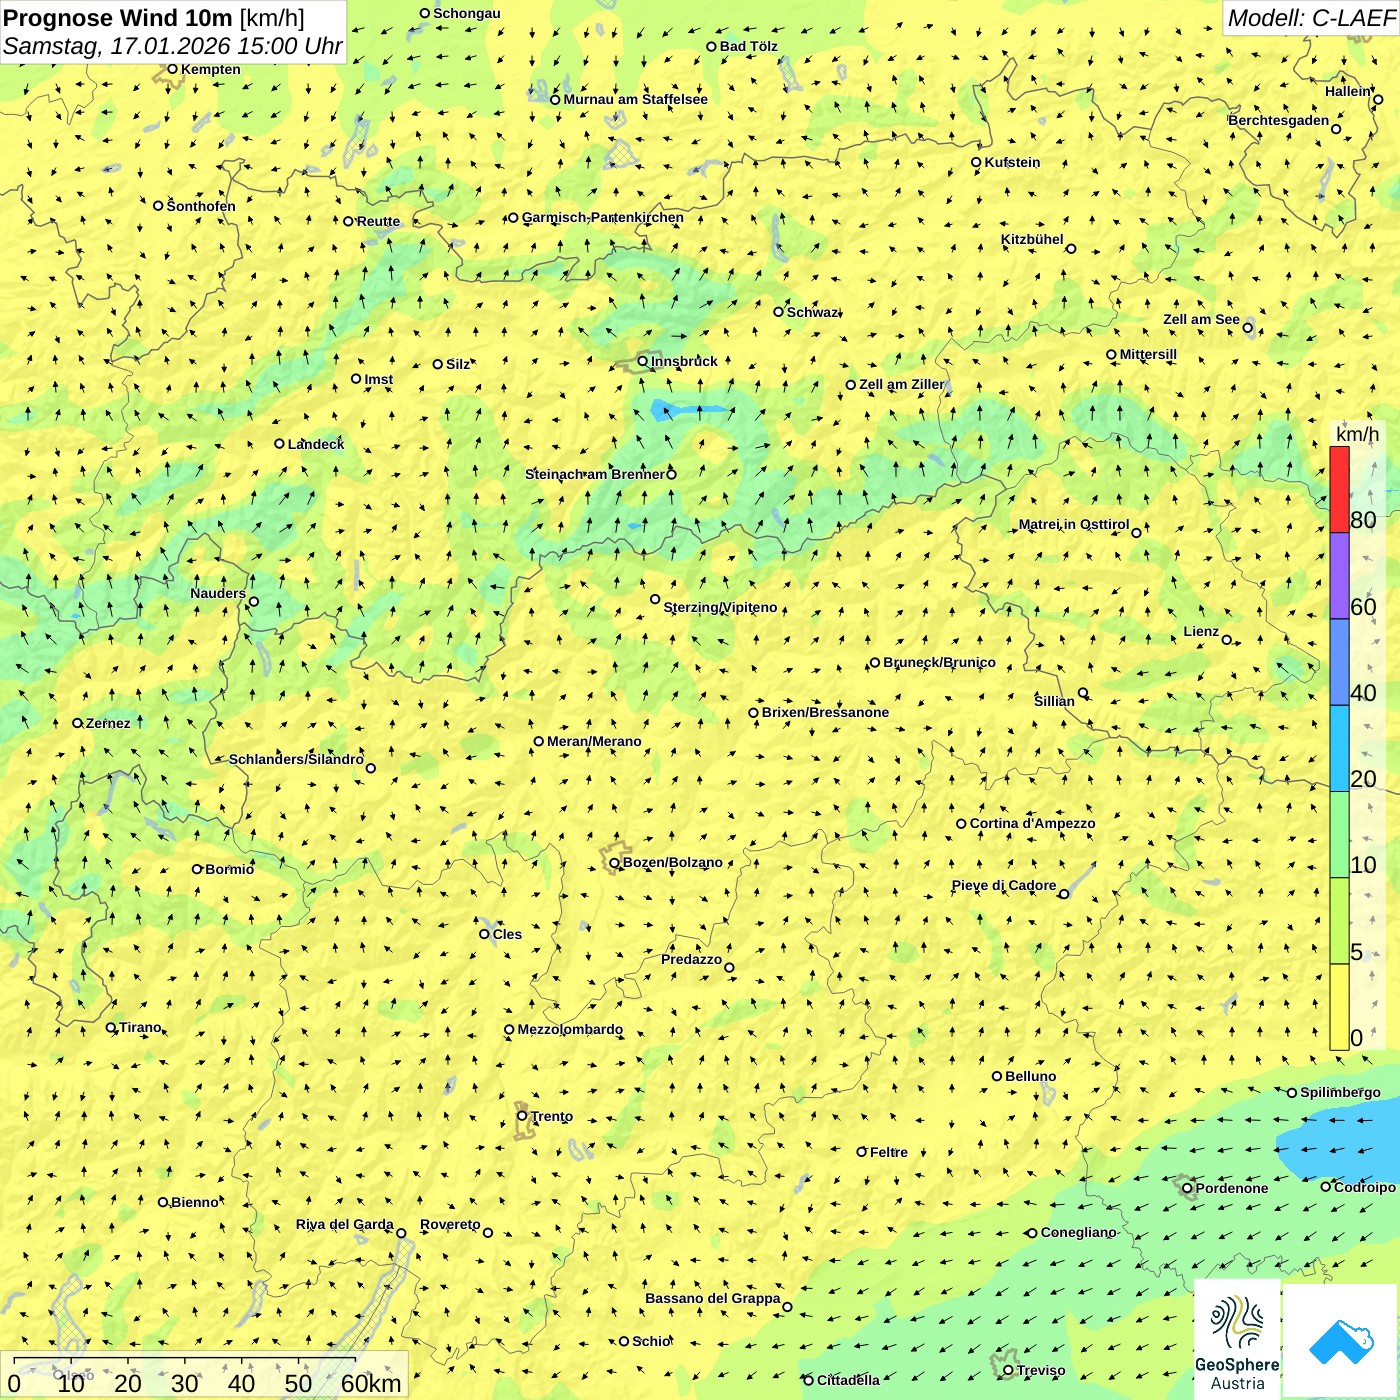The width and height of the screenshot is (1400, 1400).
Task: Click the date 'Samstag, 17.01.2026 15:00 Uhr'
Action: [172, 46]
